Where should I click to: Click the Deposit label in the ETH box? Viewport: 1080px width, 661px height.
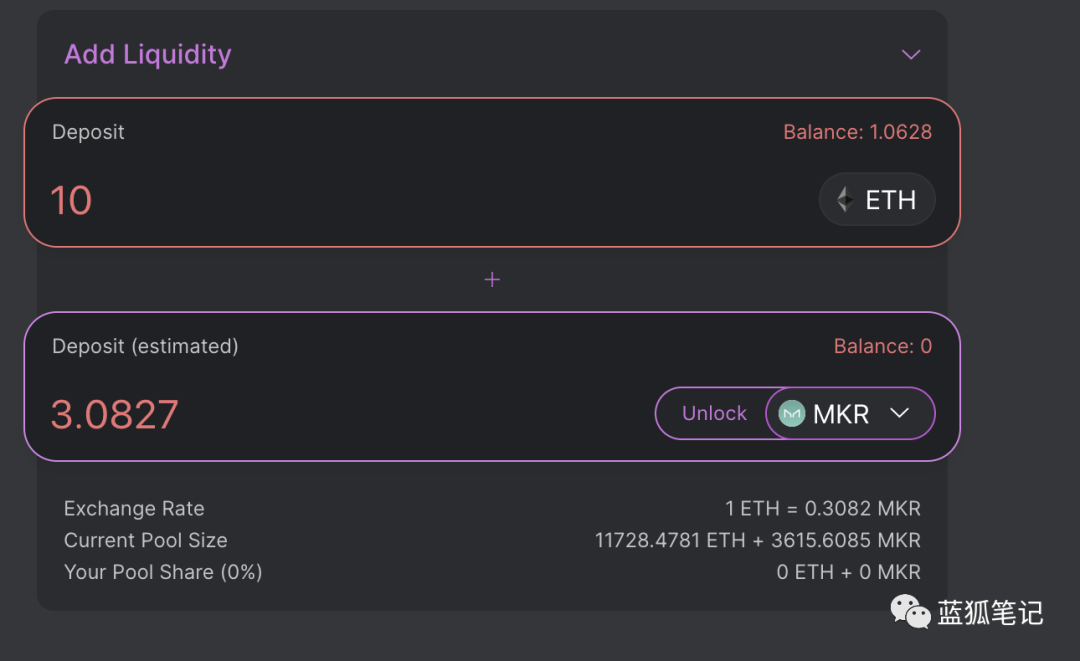88,132
